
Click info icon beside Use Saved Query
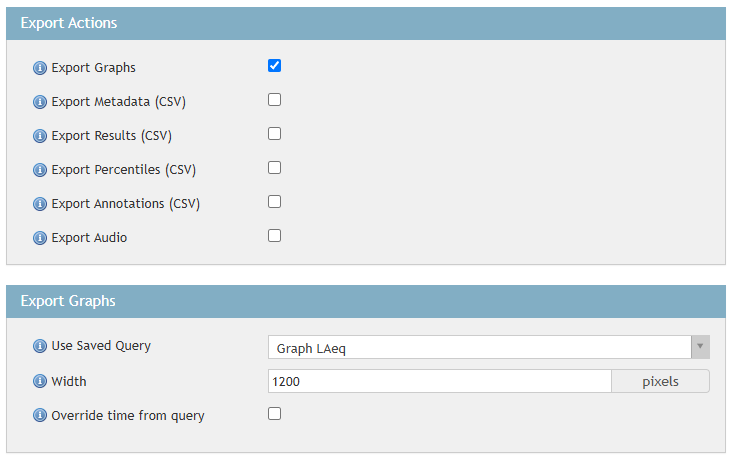tap(40, 346)
